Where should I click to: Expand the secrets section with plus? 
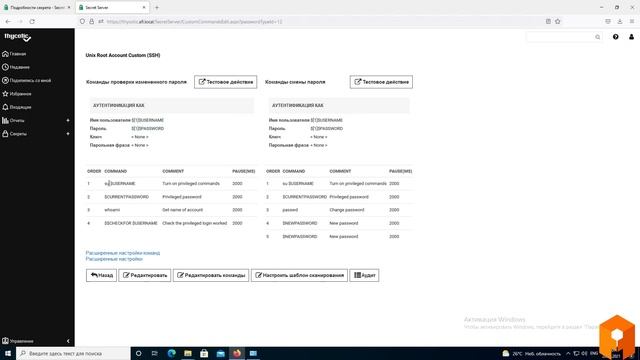pyautogui.click(x=68, y=133)
